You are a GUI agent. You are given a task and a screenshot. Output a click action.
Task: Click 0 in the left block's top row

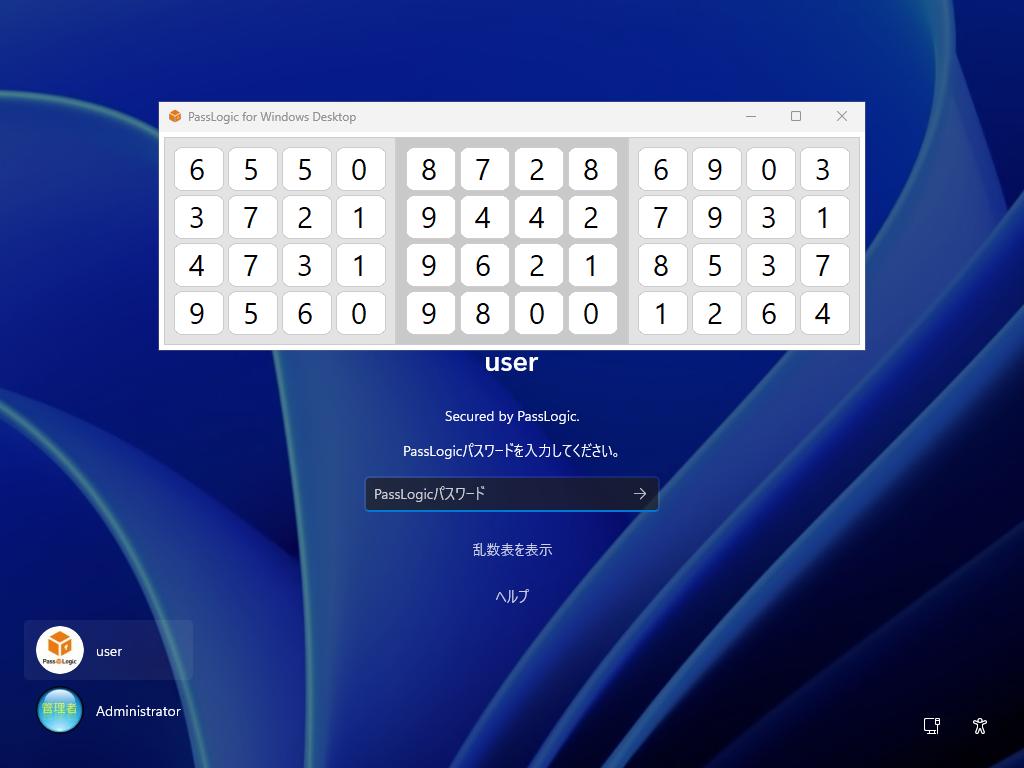point(360,170)
